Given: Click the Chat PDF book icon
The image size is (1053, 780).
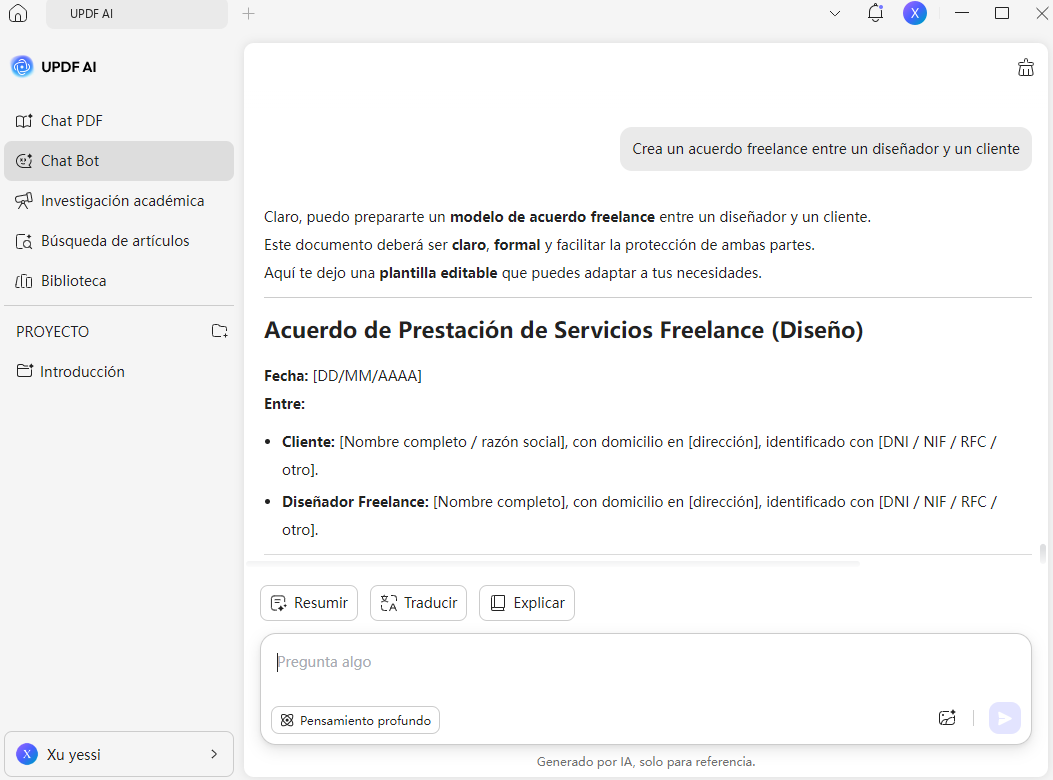Looking at the screenshot, I should (24, 121).
